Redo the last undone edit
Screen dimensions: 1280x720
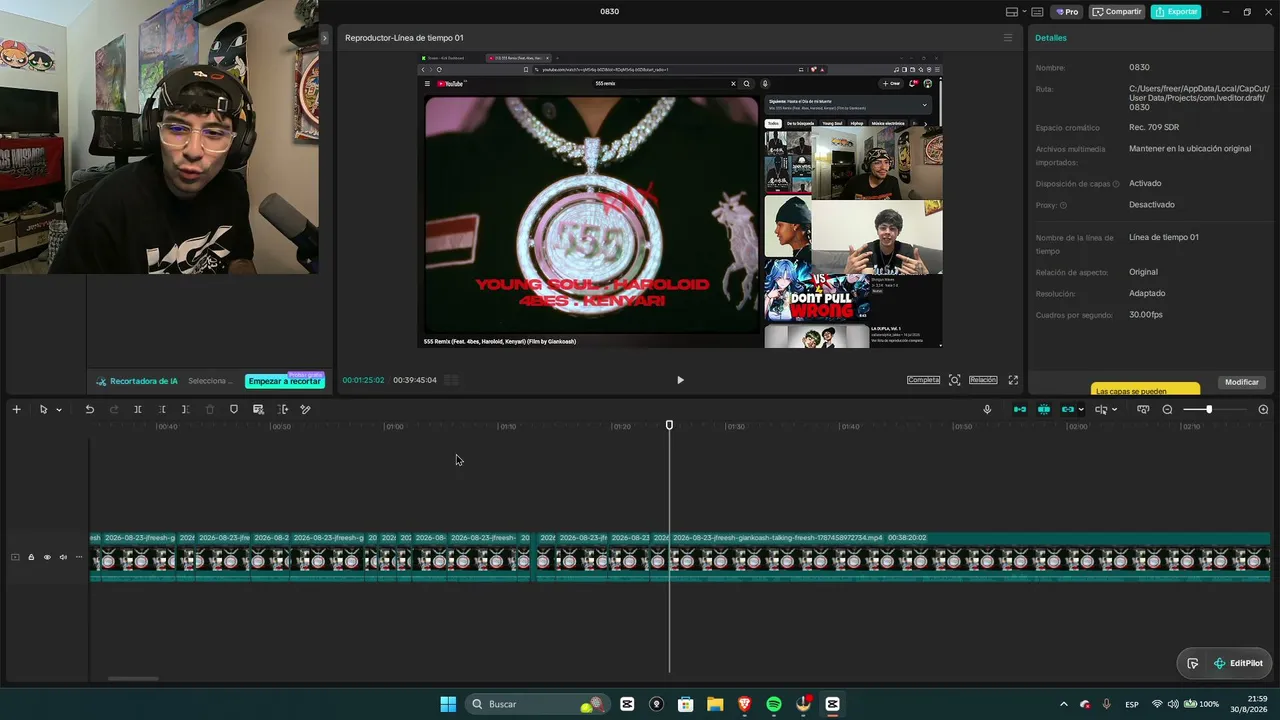point(114,409)
